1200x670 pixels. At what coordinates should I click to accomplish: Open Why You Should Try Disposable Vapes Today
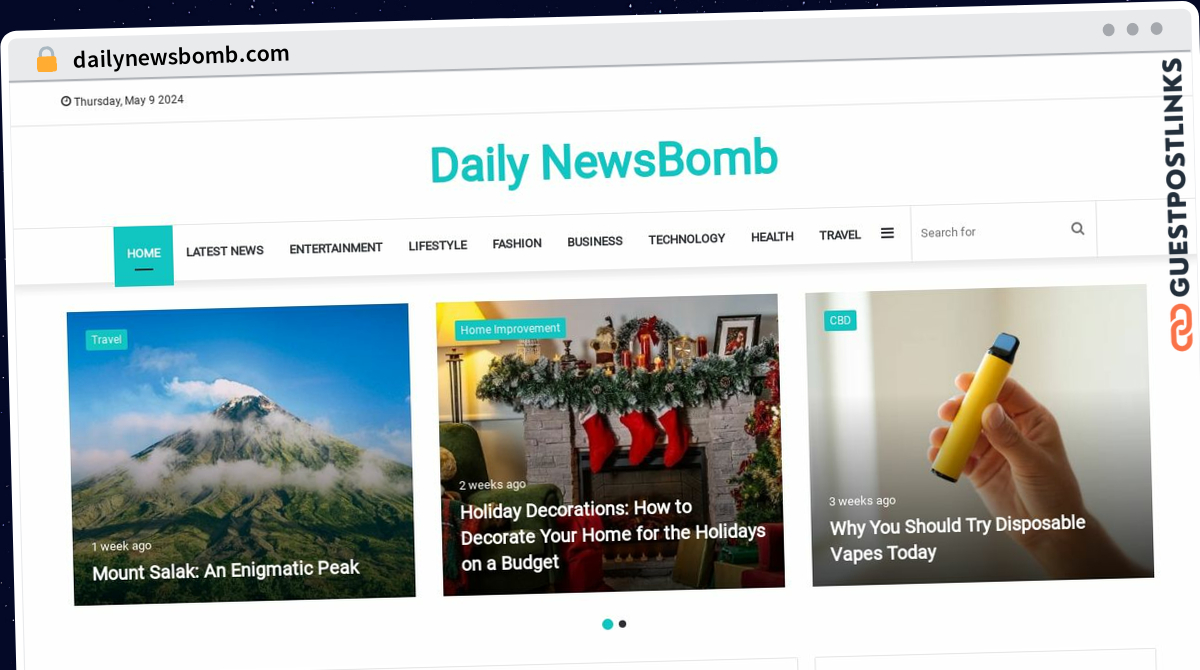(x=957, y=538)
